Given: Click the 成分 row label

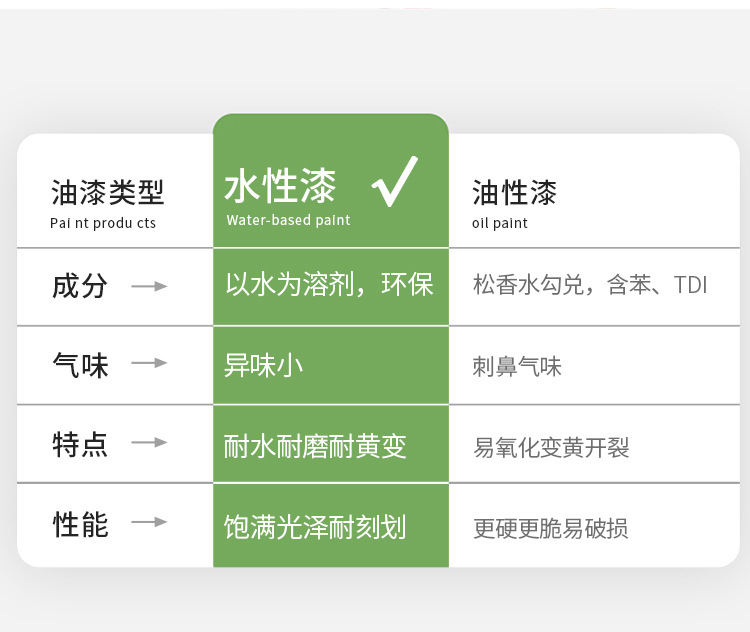Looking at the screenshot, I should (80, 286).
